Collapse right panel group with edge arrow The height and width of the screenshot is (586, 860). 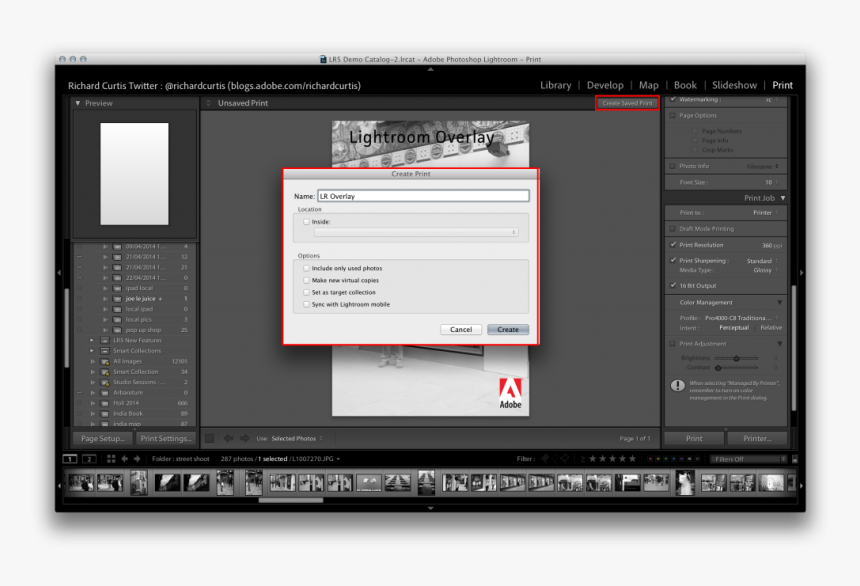click(801, 272)
